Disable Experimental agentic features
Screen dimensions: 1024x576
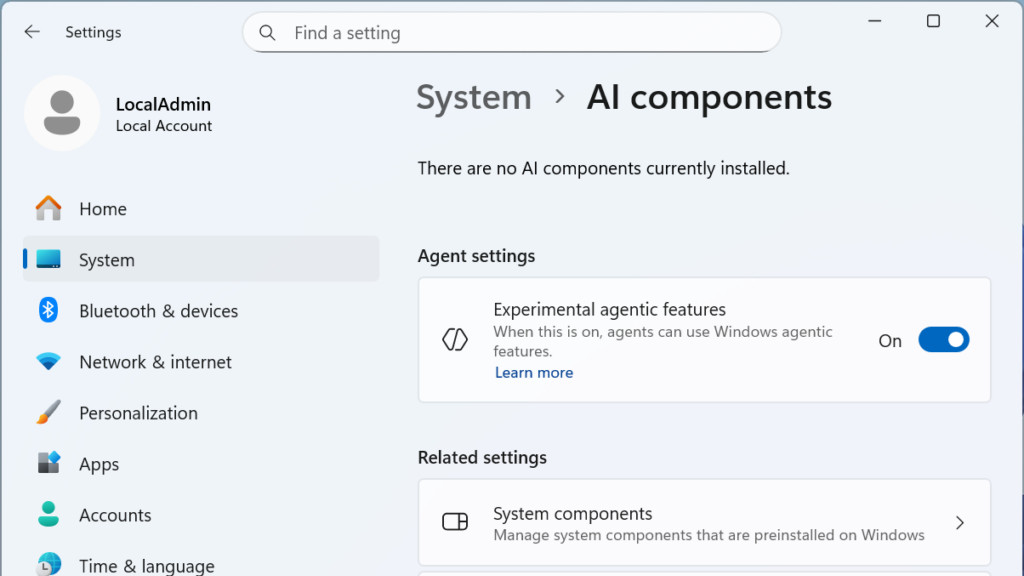(x=943, y=340)
